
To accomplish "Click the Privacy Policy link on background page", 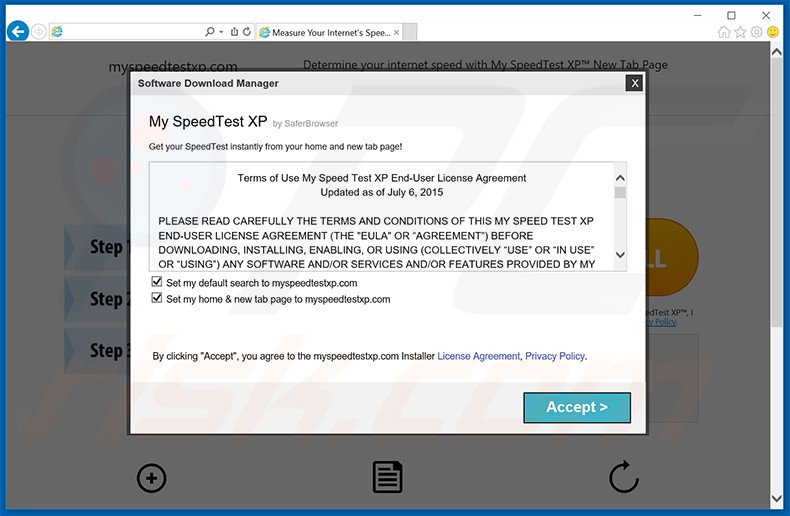I will pos(662,322).
